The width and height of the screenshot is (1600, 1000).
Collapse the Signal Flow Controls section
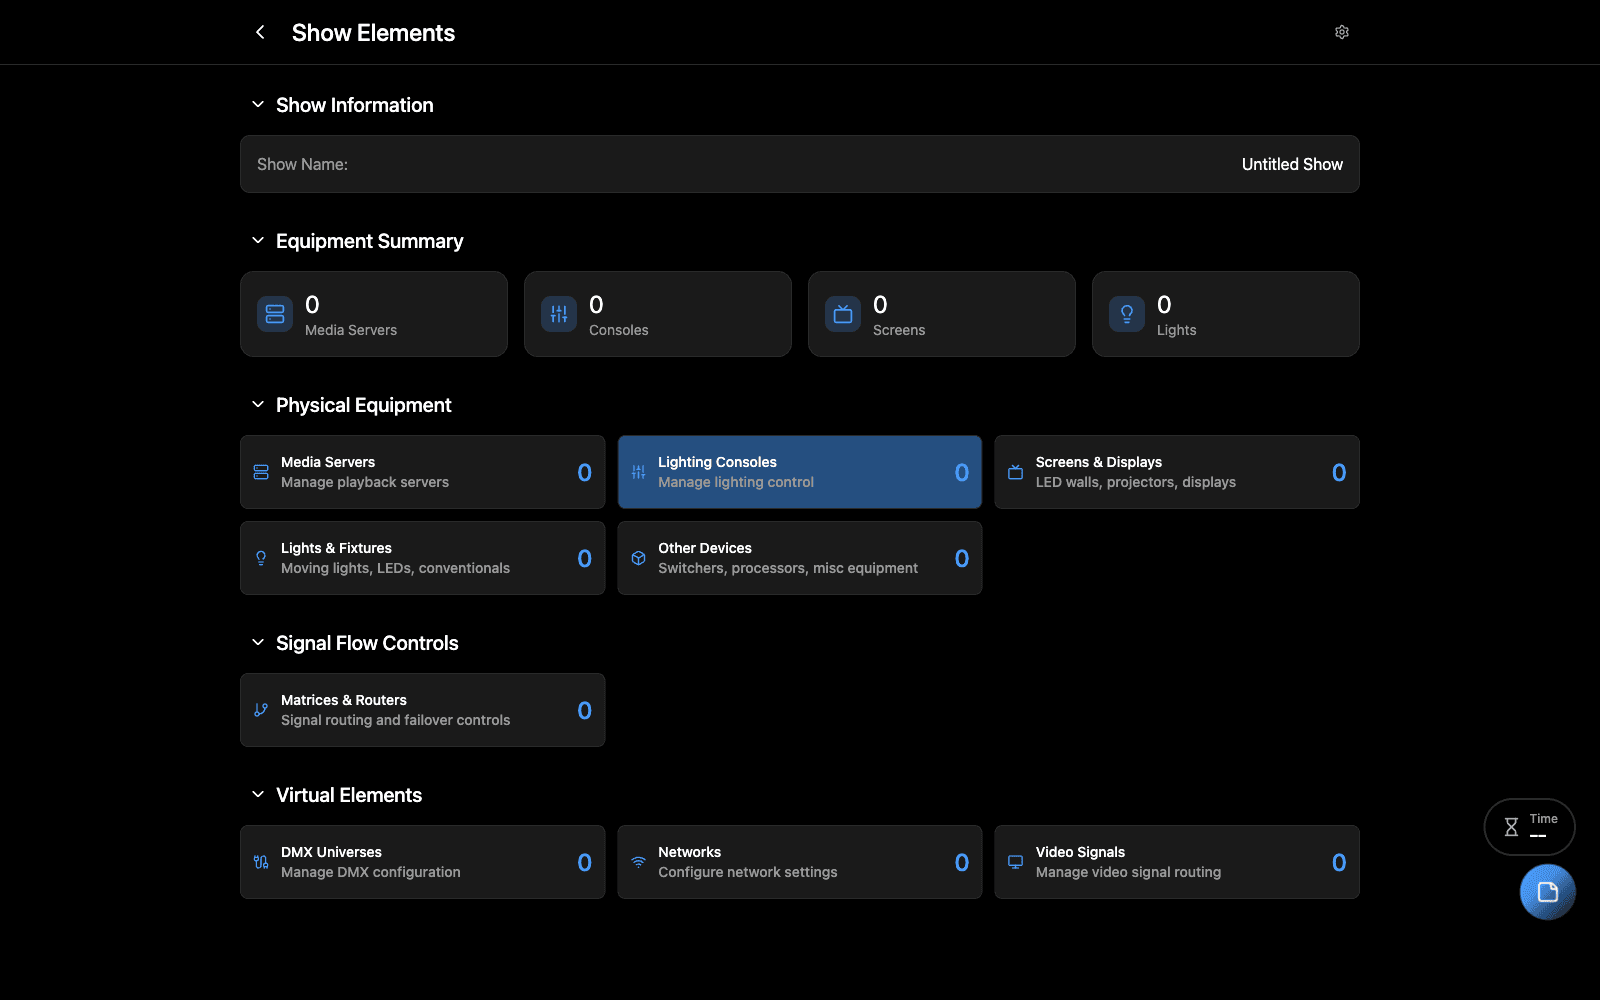tap(258, 642)
